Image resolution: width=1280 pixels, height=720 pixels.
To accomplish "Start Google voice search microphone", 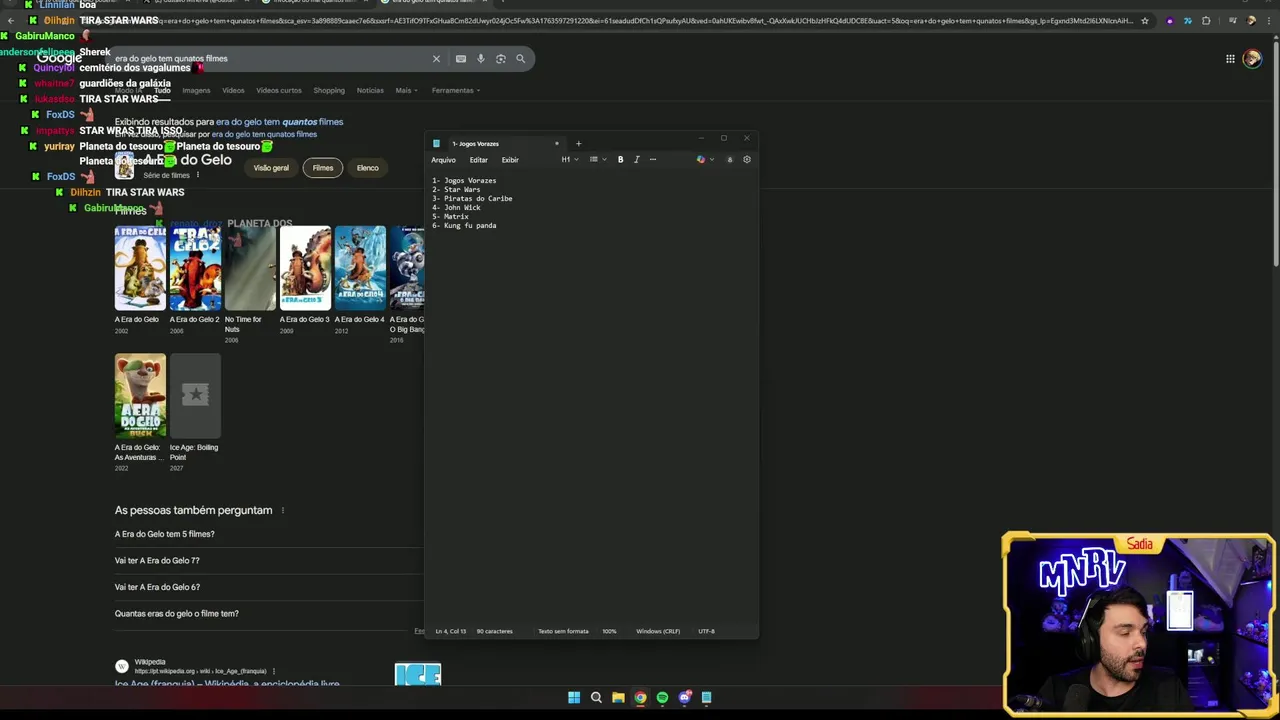I will (x=481, y=59).
